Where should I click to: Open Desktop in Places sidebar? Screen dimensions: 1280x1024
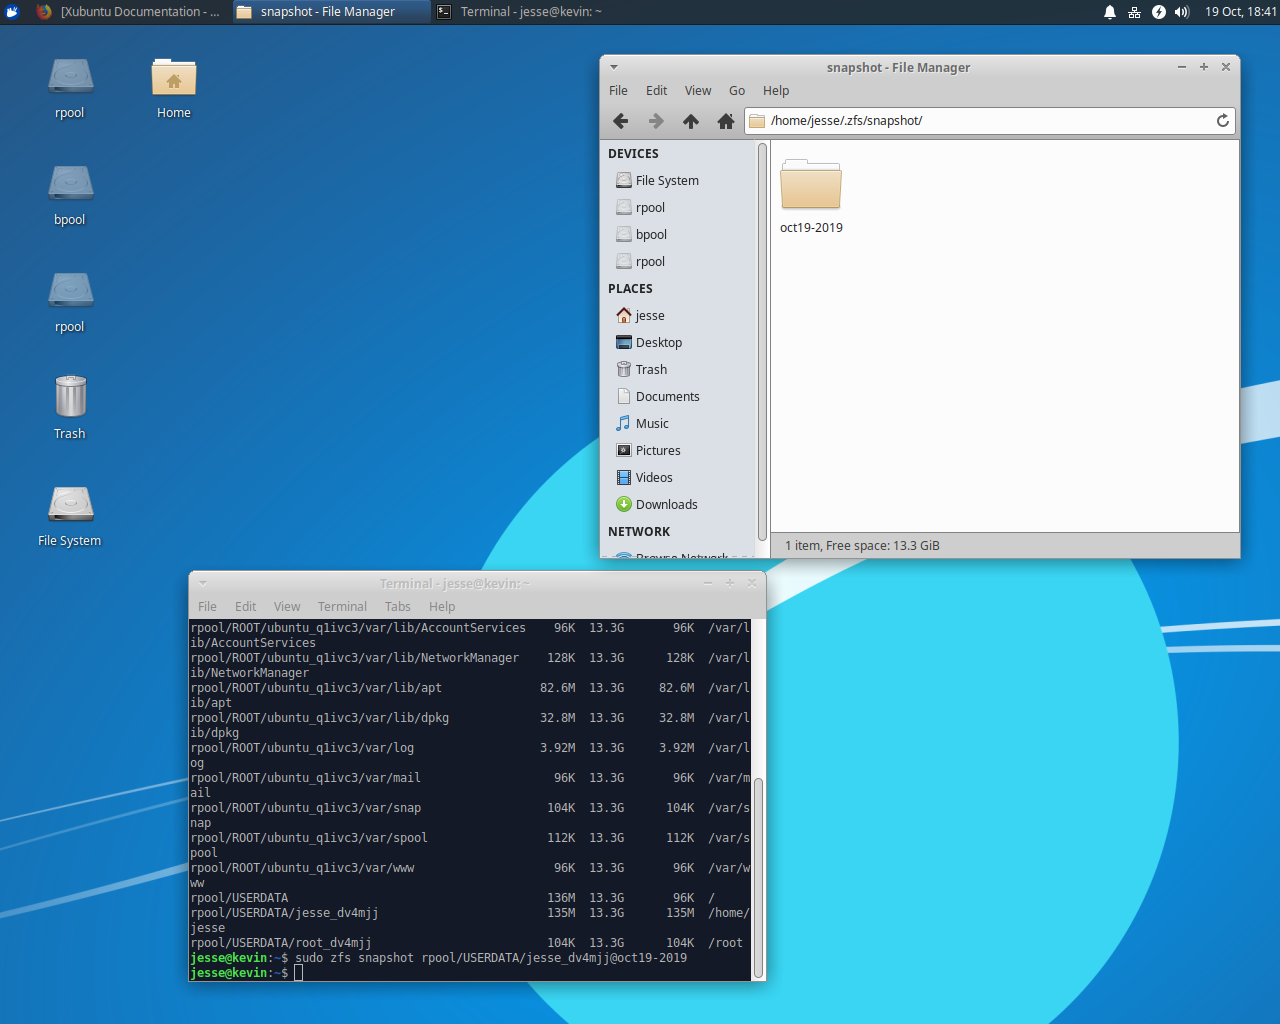coord(649,343)
